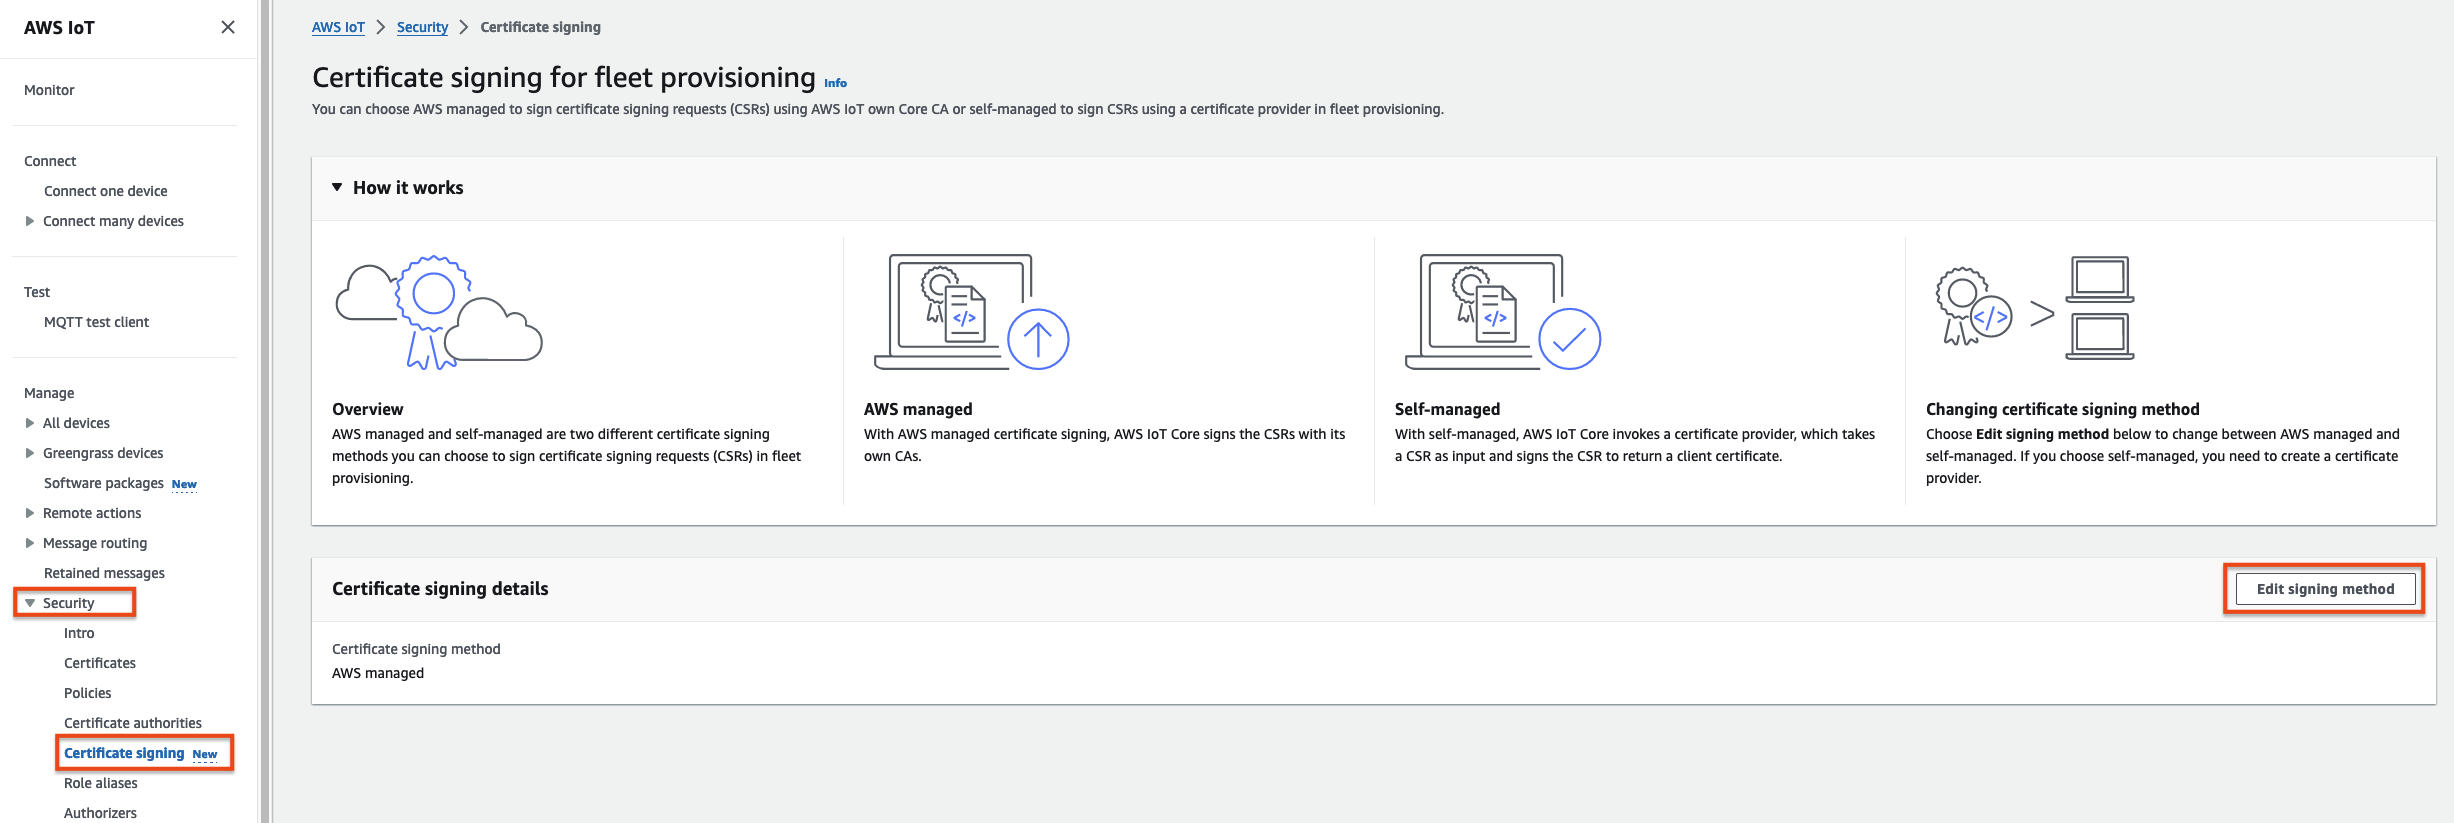Click the Connect section label
This screenshot has height=823, width=2454.
pyautogui.click(x=50, y=161)
